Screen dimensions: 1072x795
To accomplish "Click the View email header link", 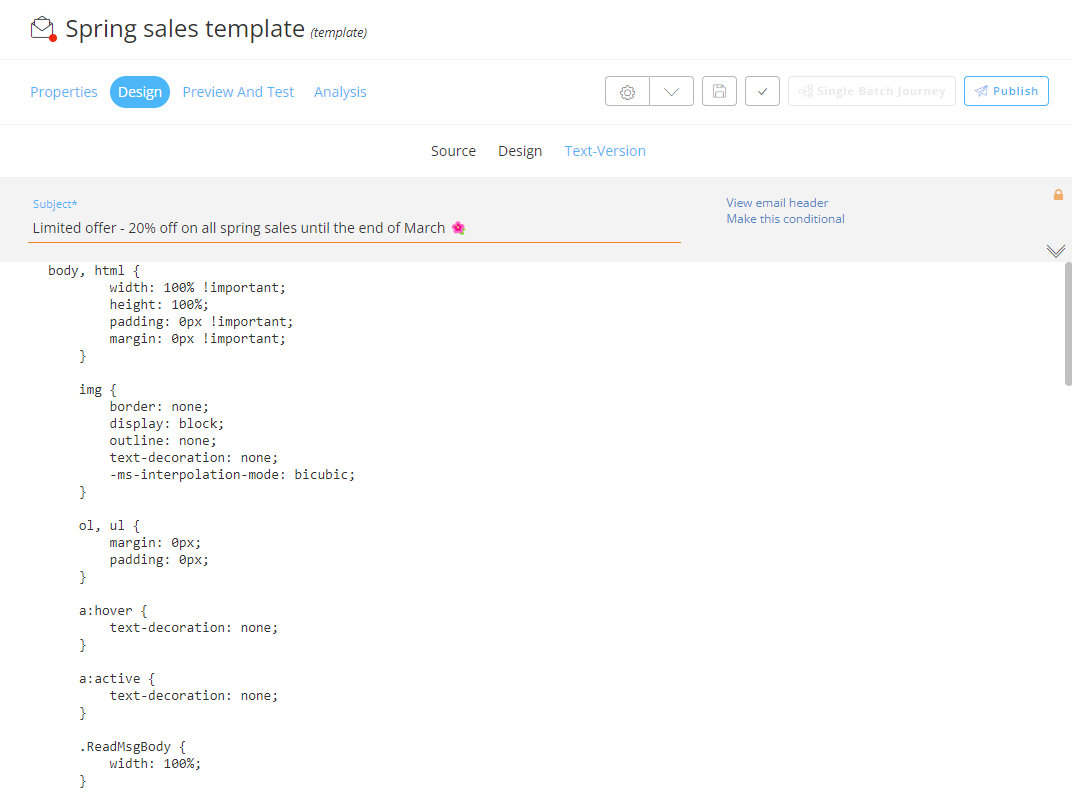I will click(777, 203).
